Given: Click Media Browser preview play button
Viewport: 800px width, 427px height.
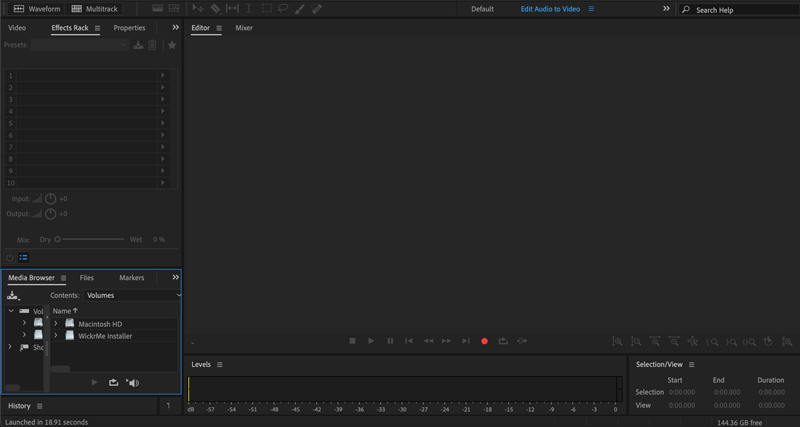Looking at the screenshot, I should click(94, 383).
